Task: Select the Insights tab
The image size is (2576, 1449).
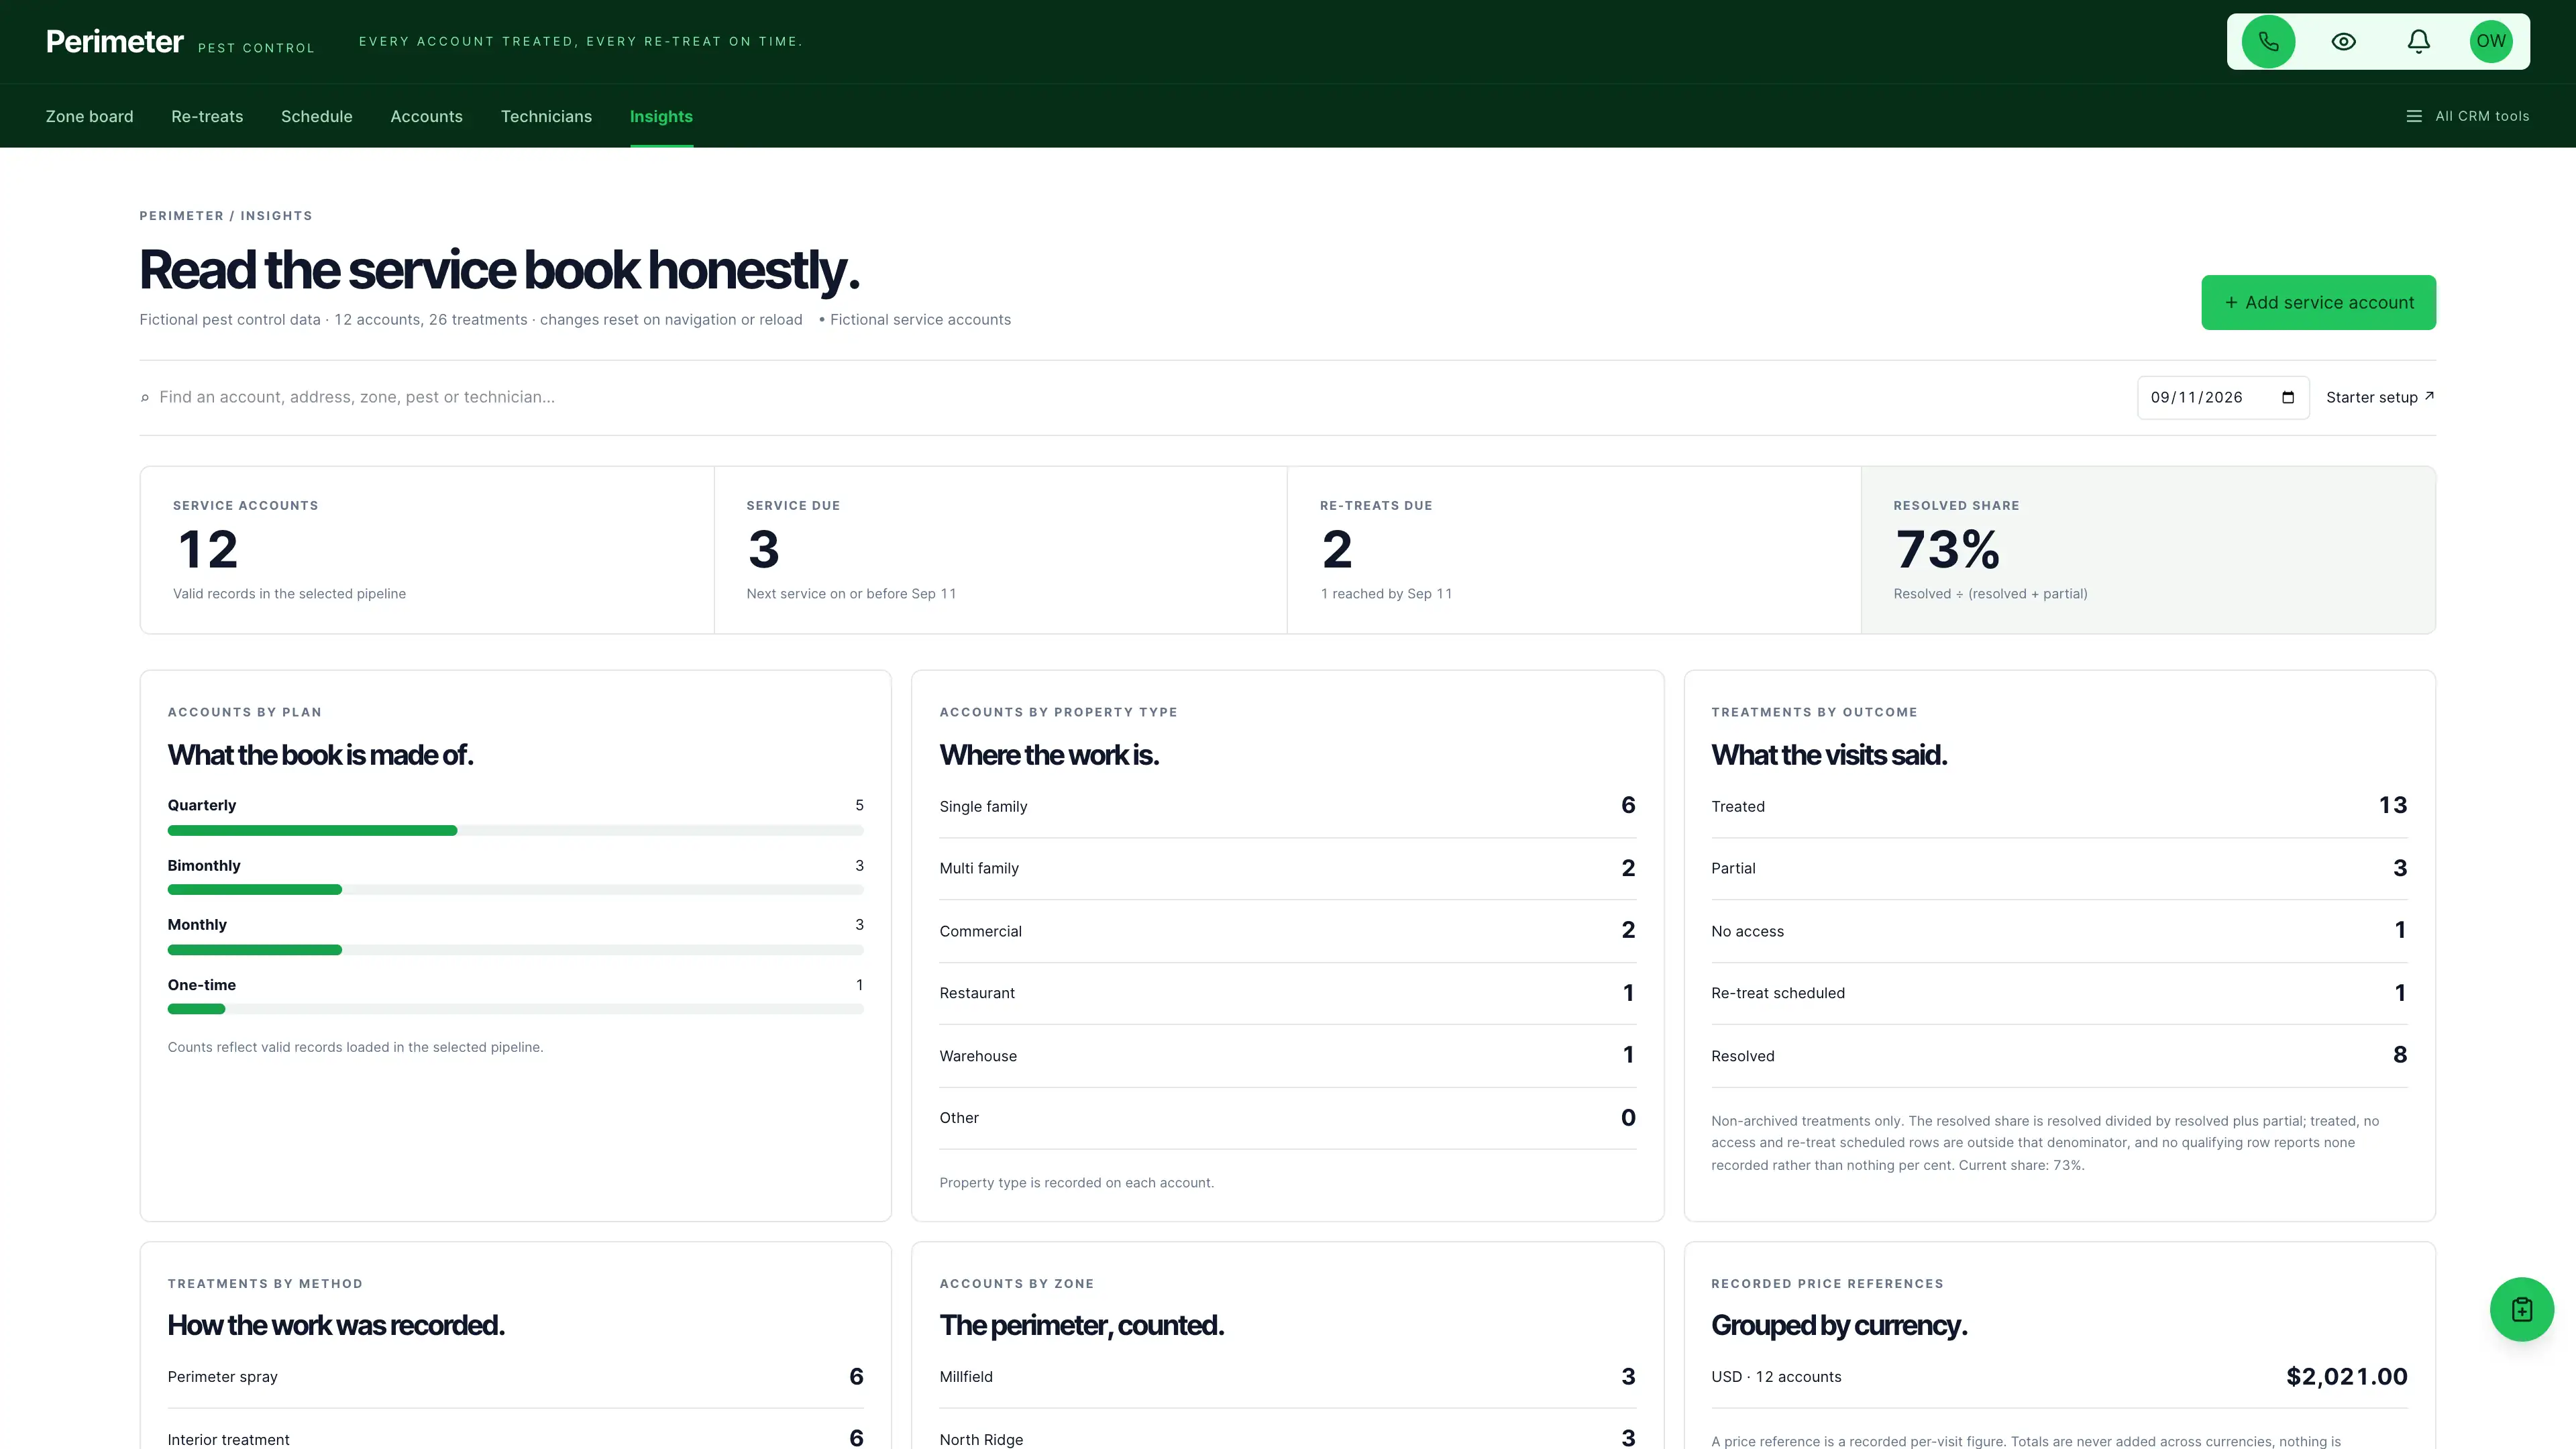Action: [661, 116]
